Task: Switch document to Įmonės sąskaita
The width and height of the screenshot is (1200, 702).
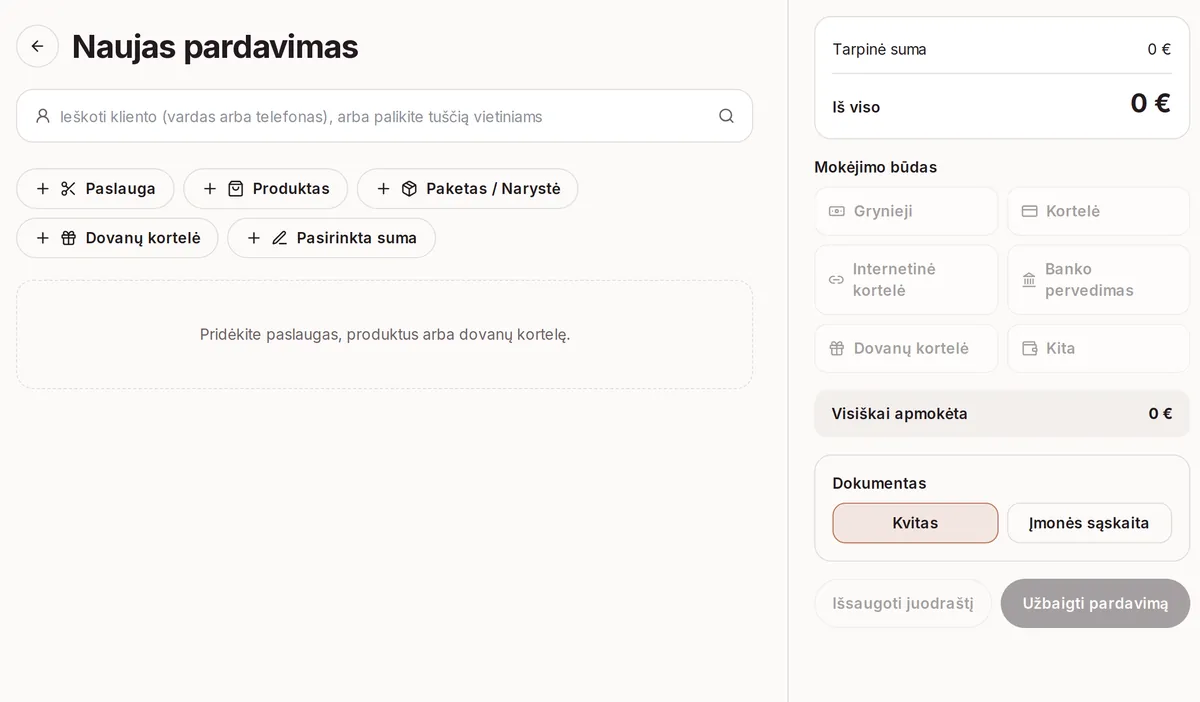Action: pos(1089,523)
